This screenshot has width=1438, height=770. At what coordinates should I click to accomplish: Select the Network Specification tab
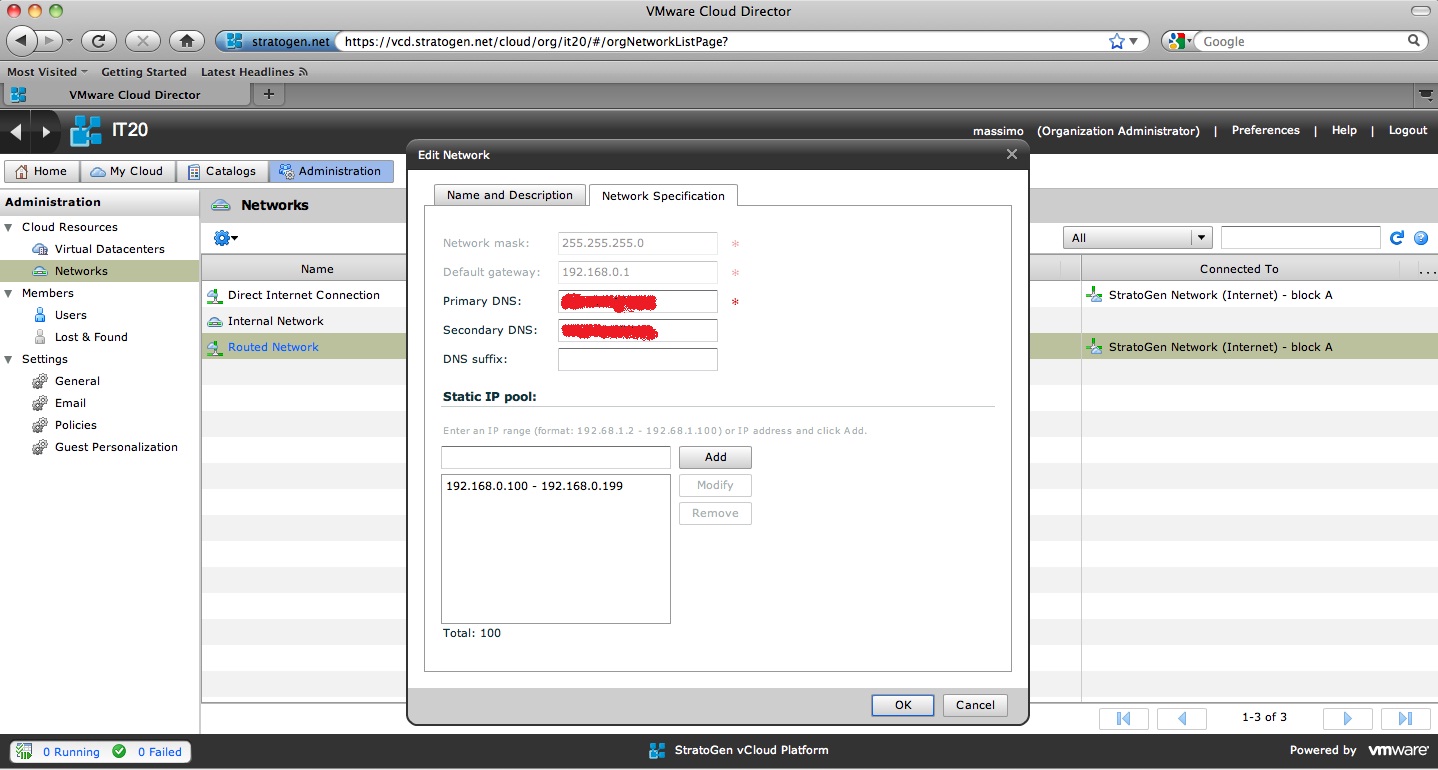[x=663, y=196]
